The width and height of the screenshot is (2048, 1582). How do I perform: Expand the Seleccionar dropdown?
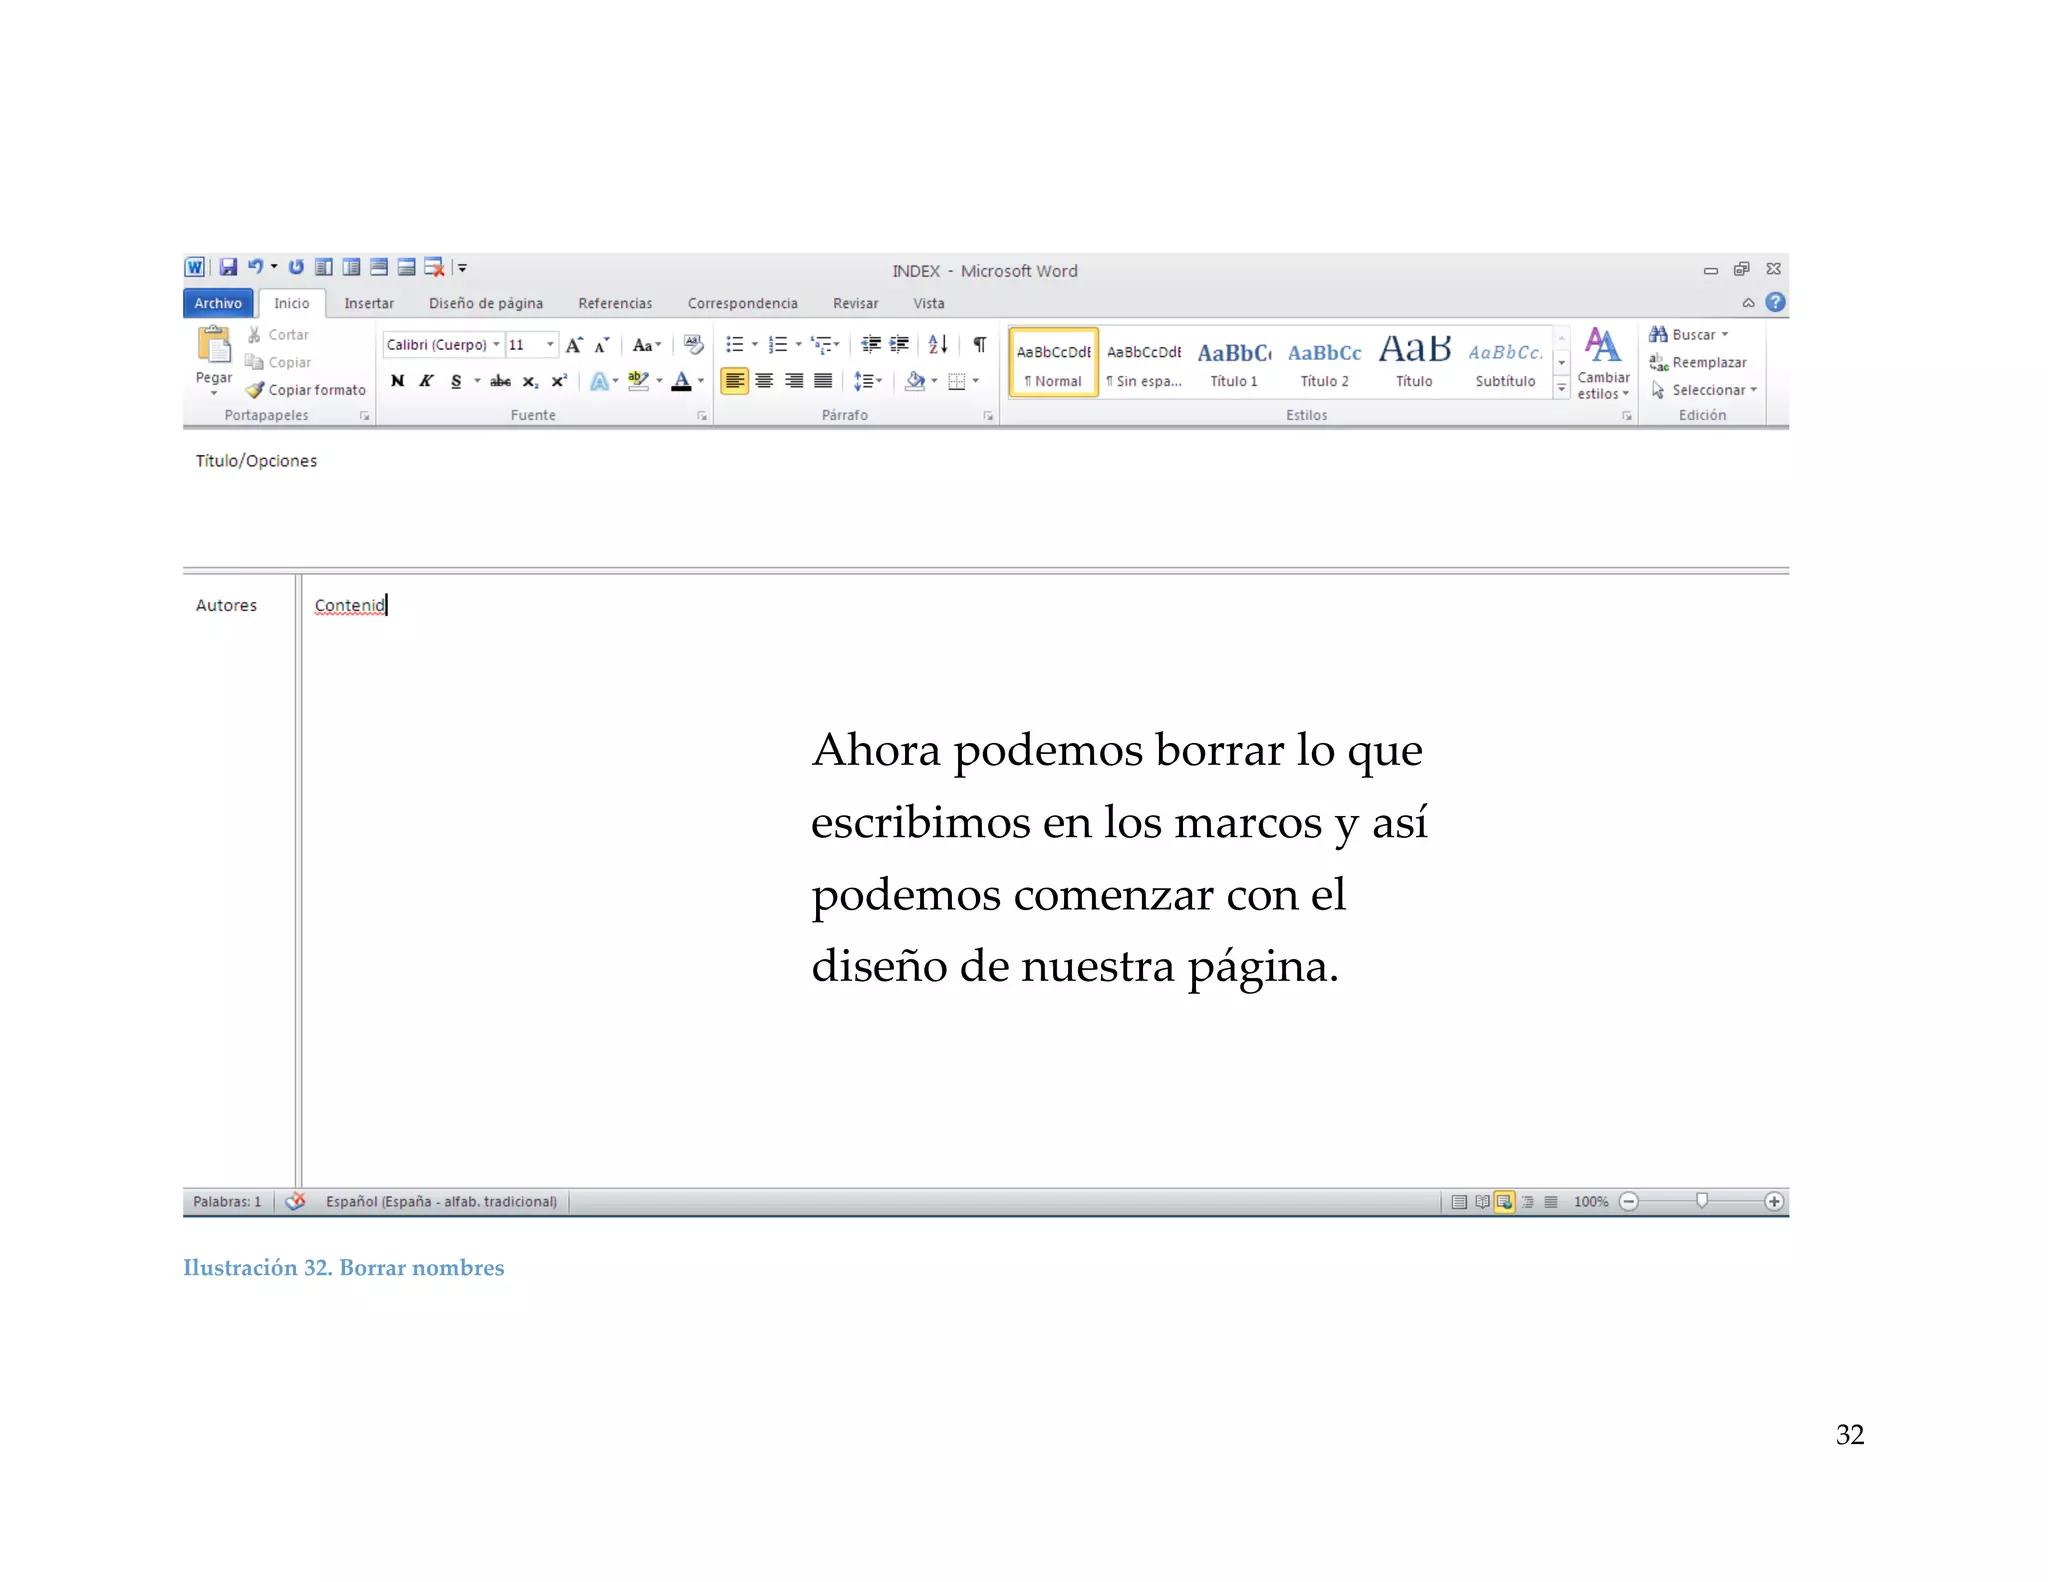pos(1754,390)
